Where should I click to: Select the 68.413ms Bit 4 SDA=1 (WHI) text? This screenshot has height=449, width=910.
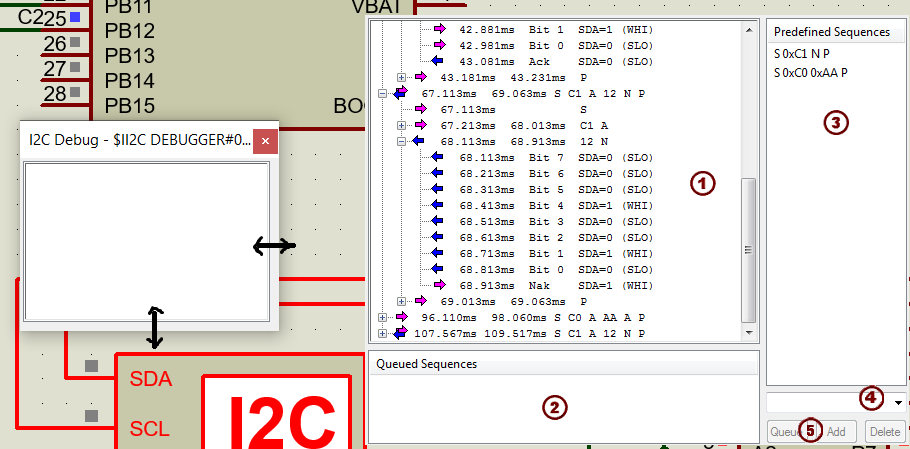(557, 205)
